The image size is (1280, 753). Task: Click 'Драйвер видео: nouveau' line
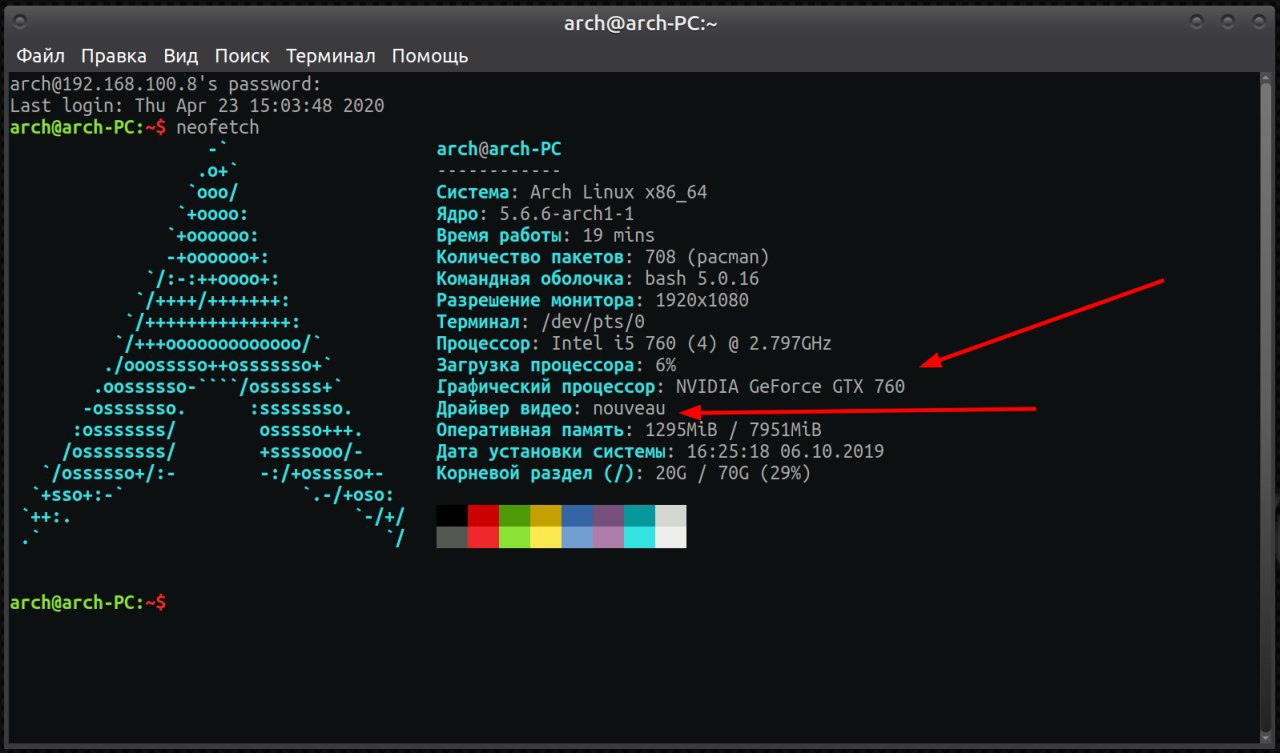pos(551,409)
